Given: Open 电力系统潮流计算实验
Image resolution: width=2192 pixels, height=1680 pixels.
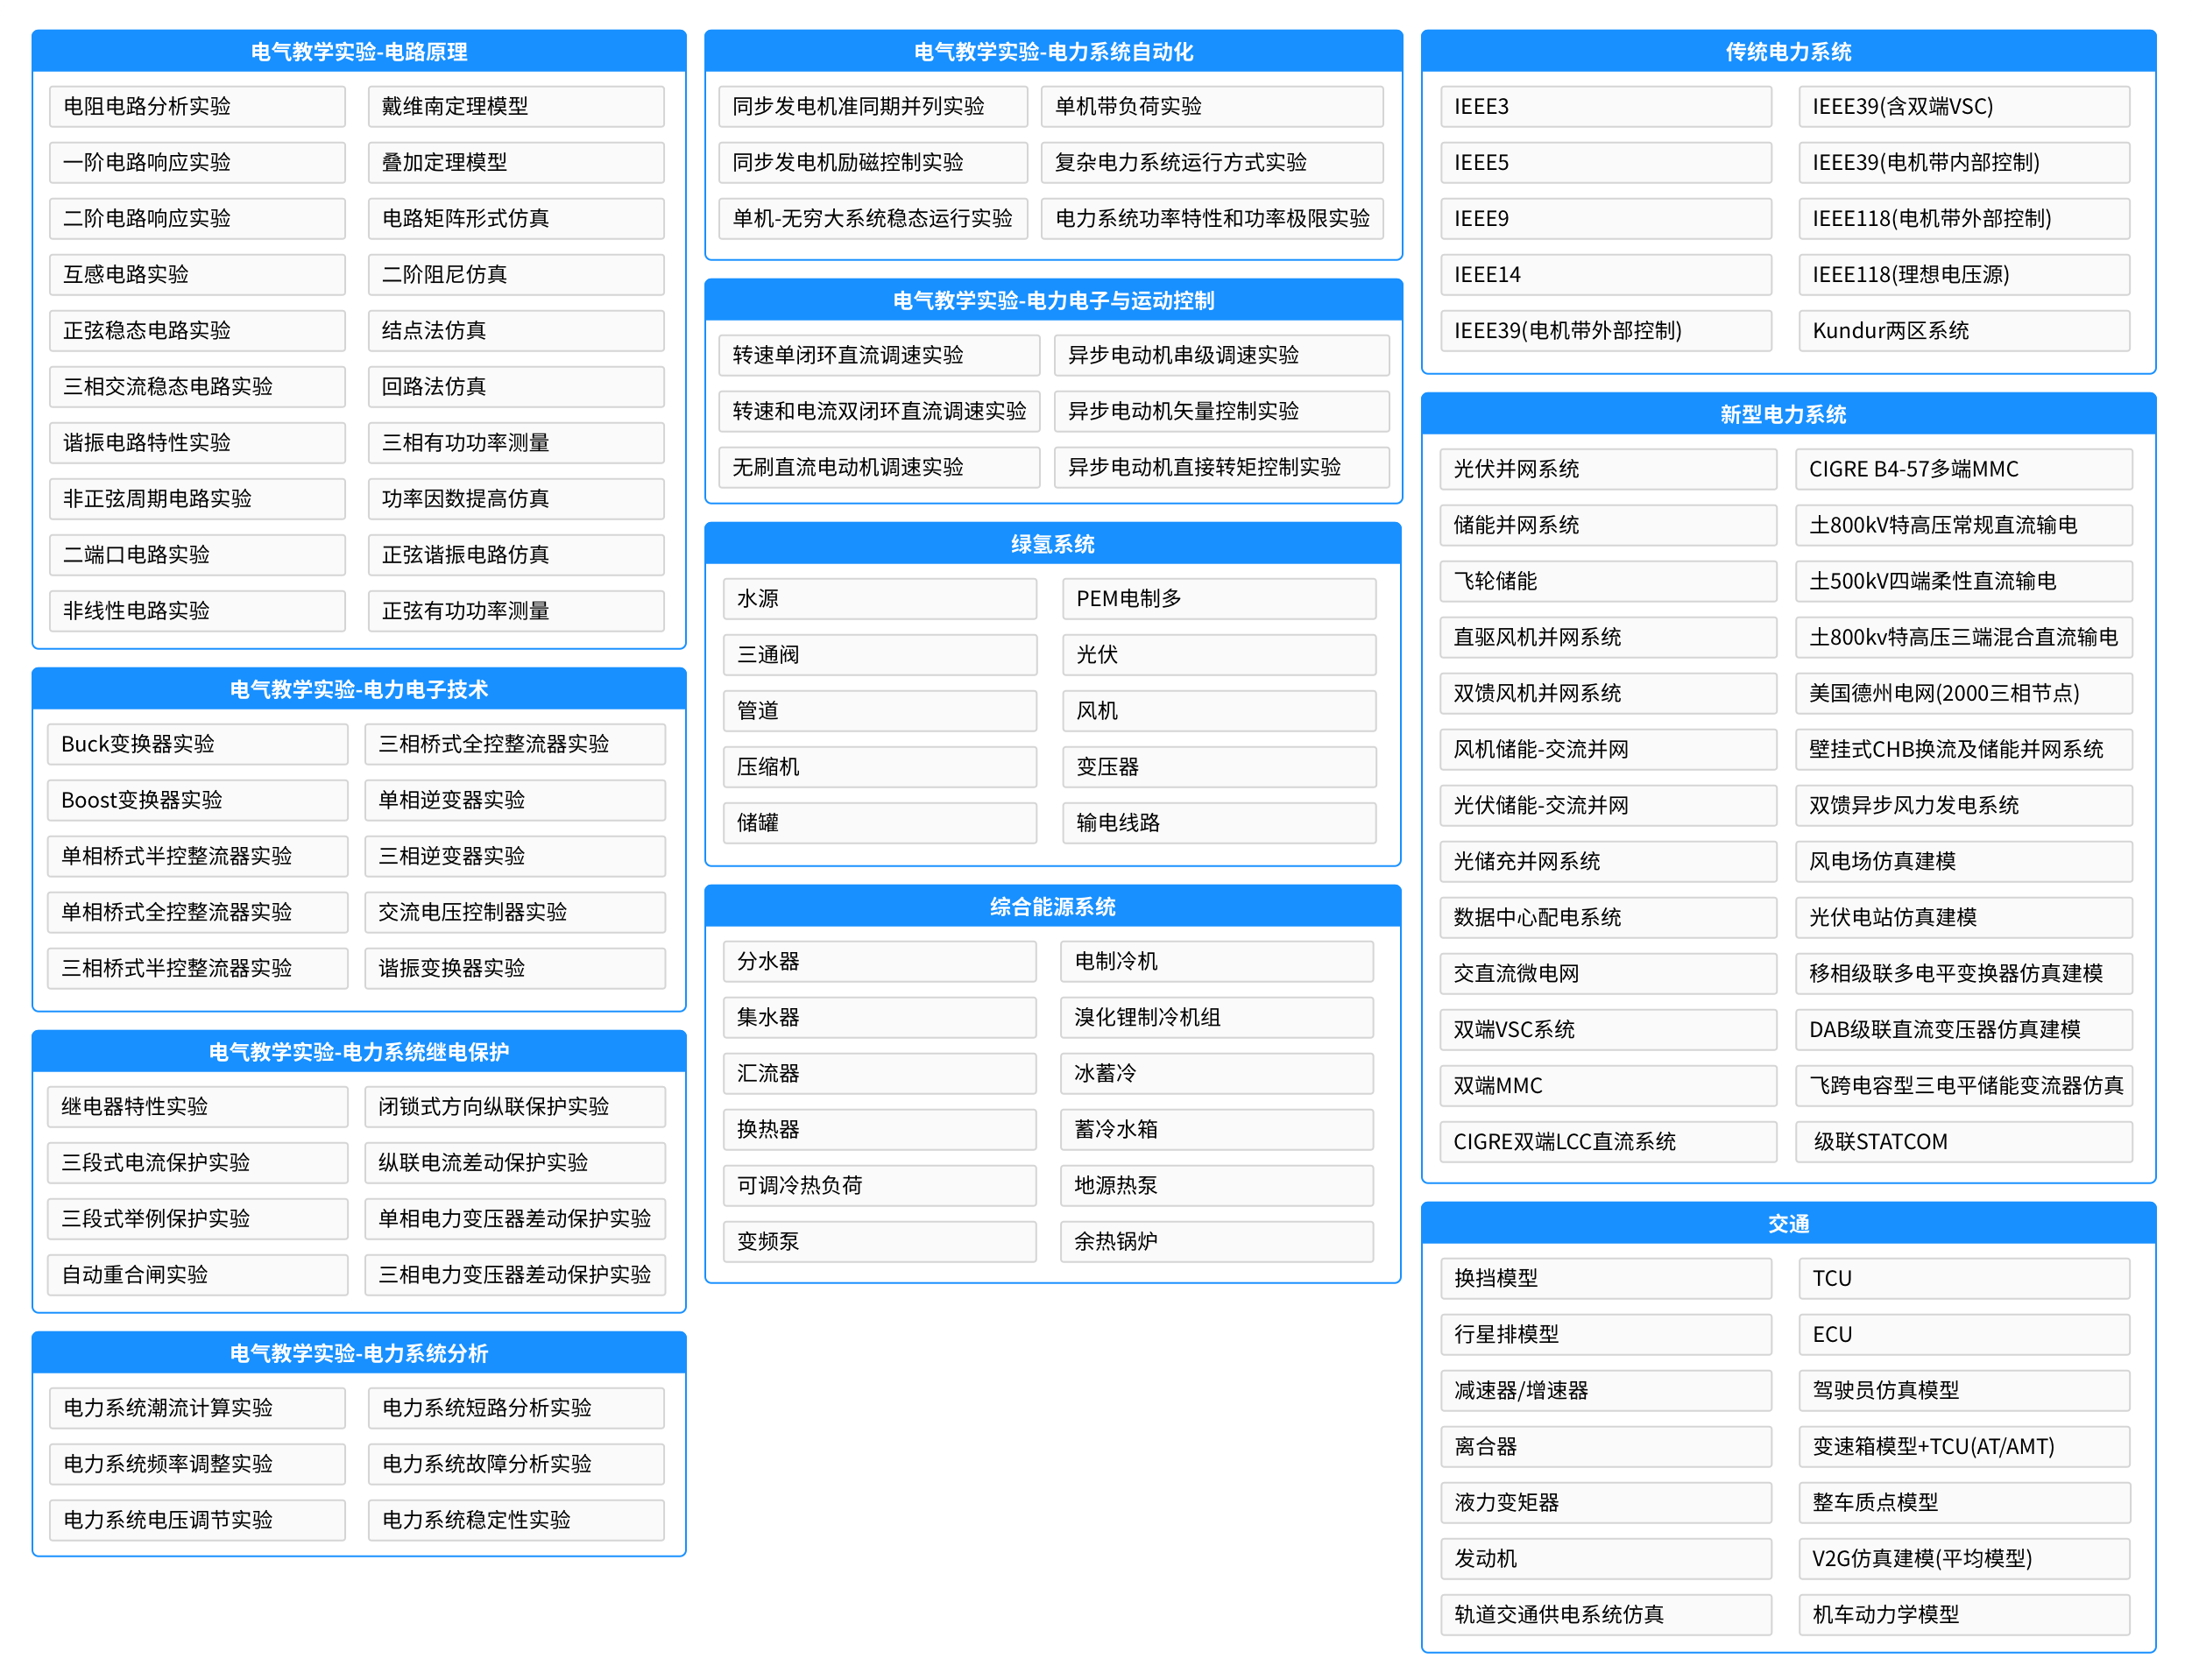Looking at the screenshot, I should coord(197,1408).
